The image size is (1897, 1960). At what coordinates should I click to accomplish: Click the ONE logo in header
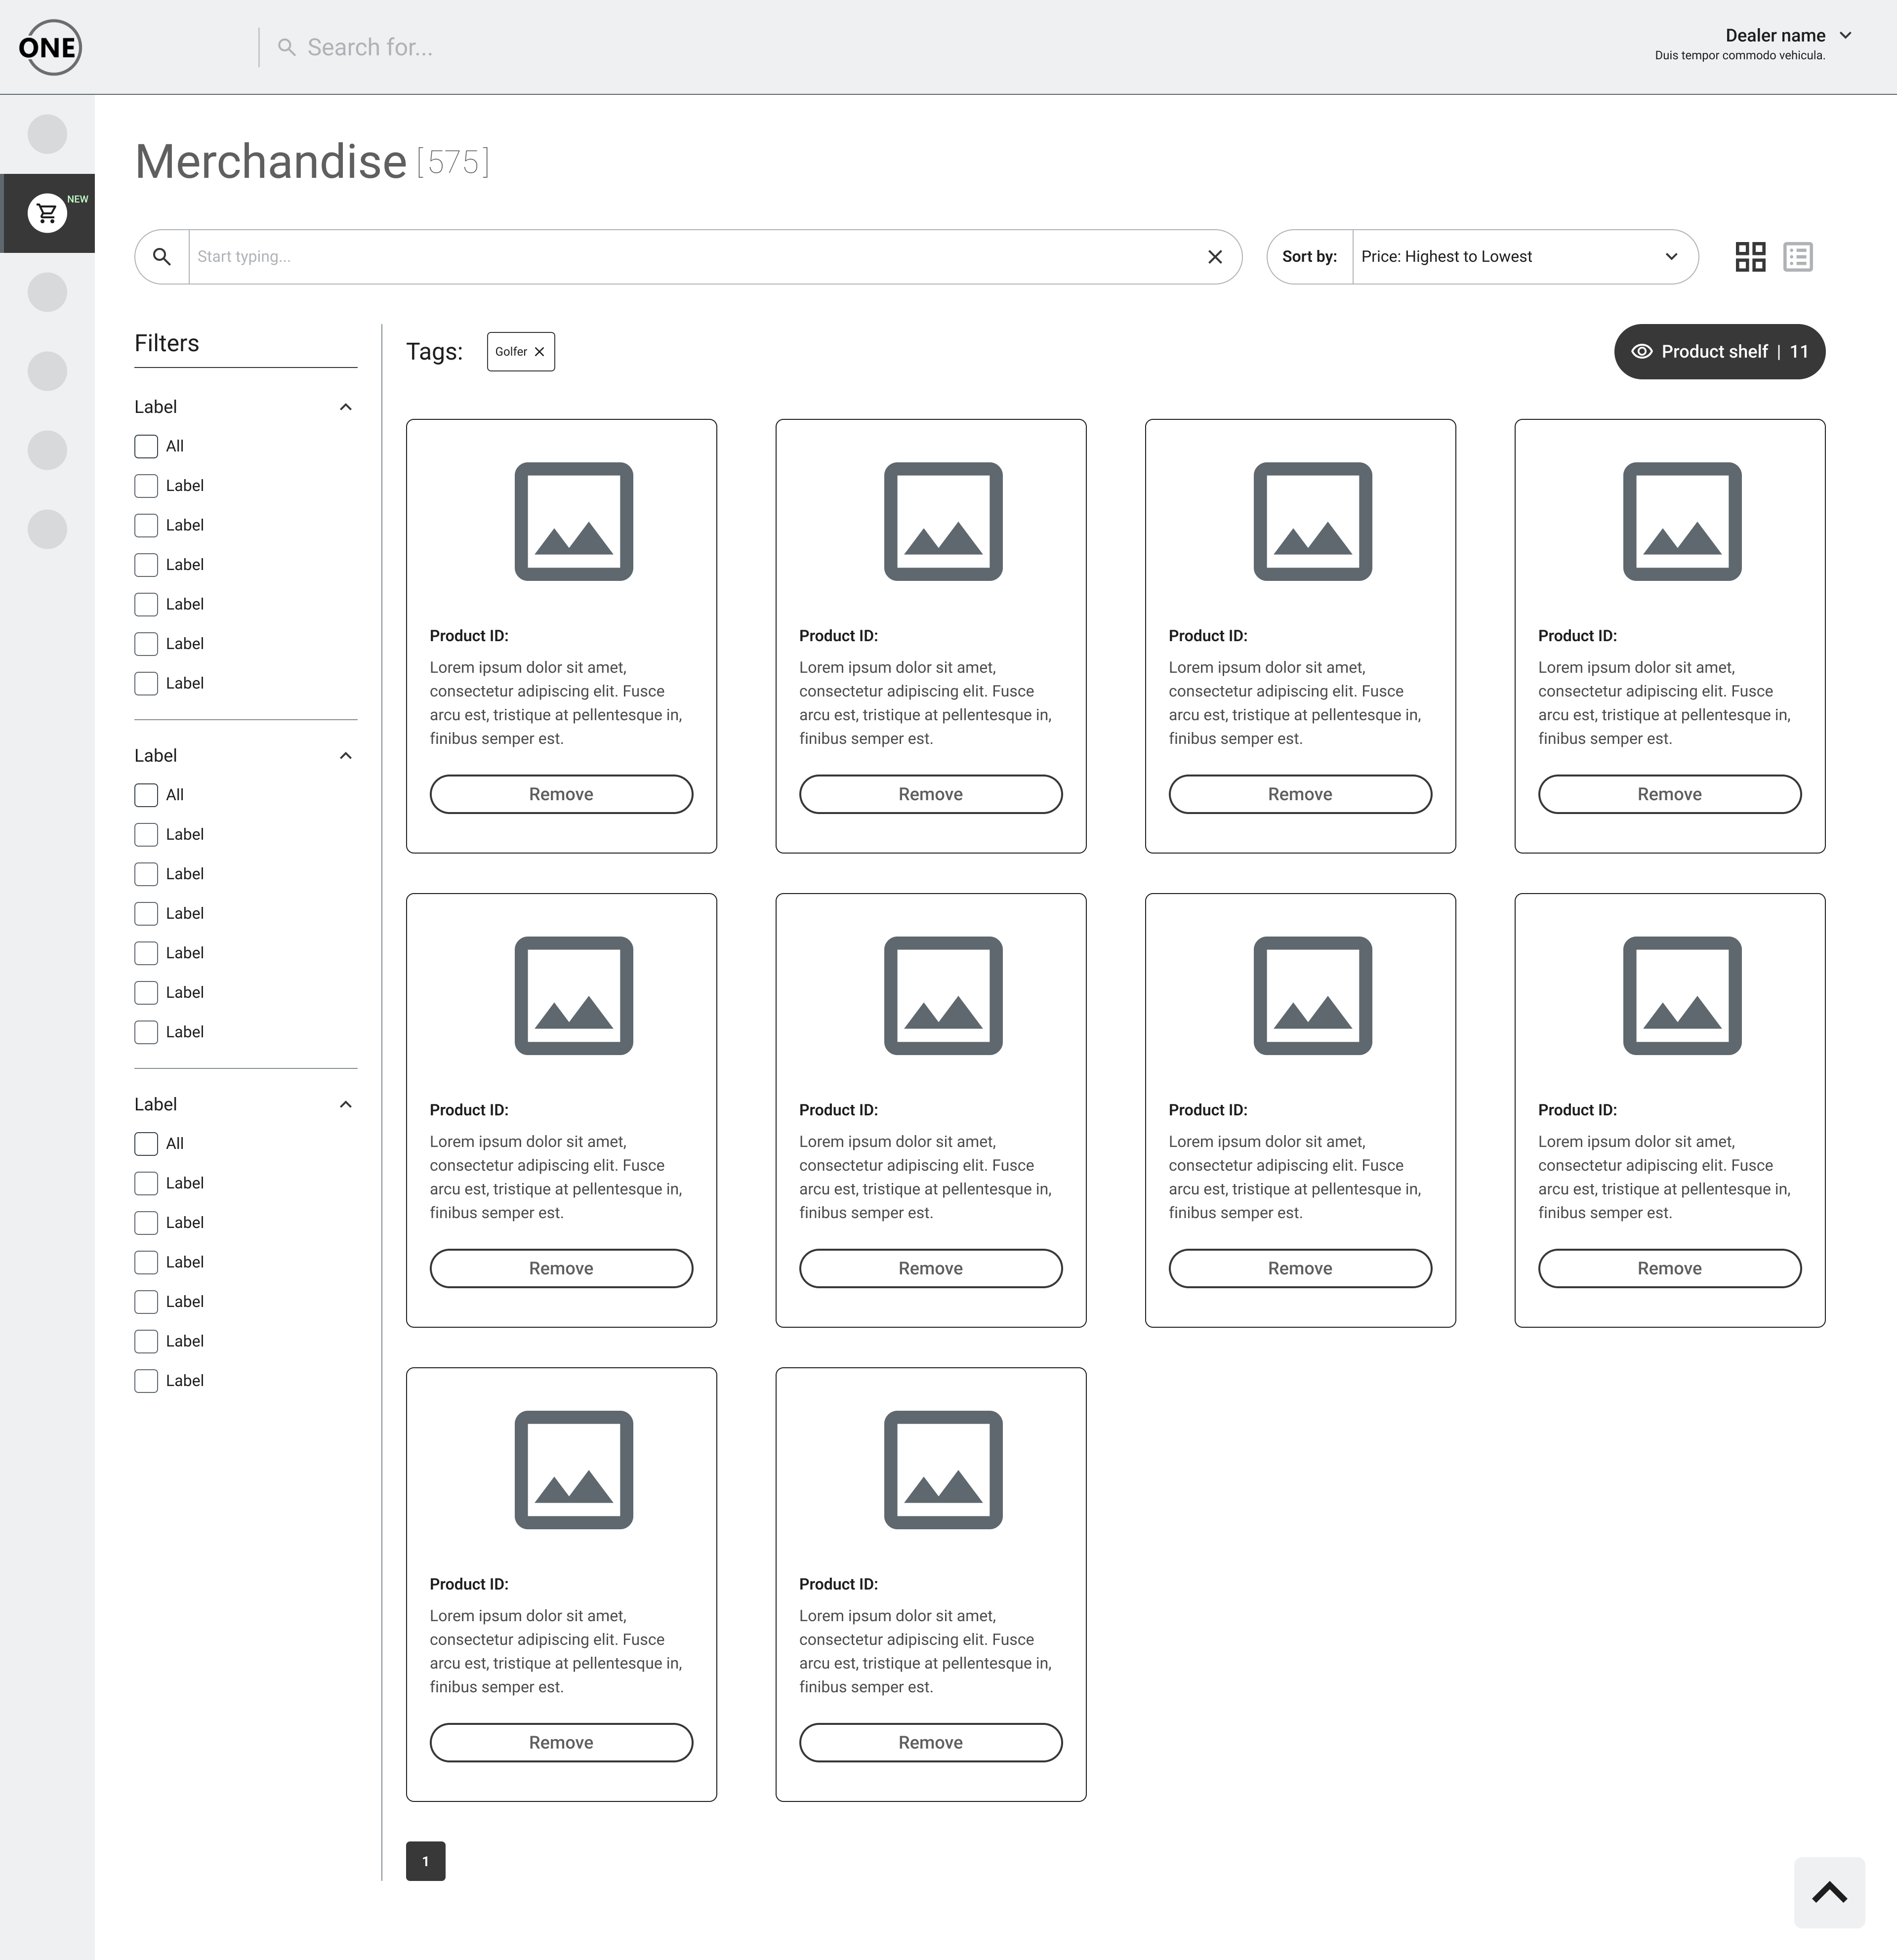49,47
